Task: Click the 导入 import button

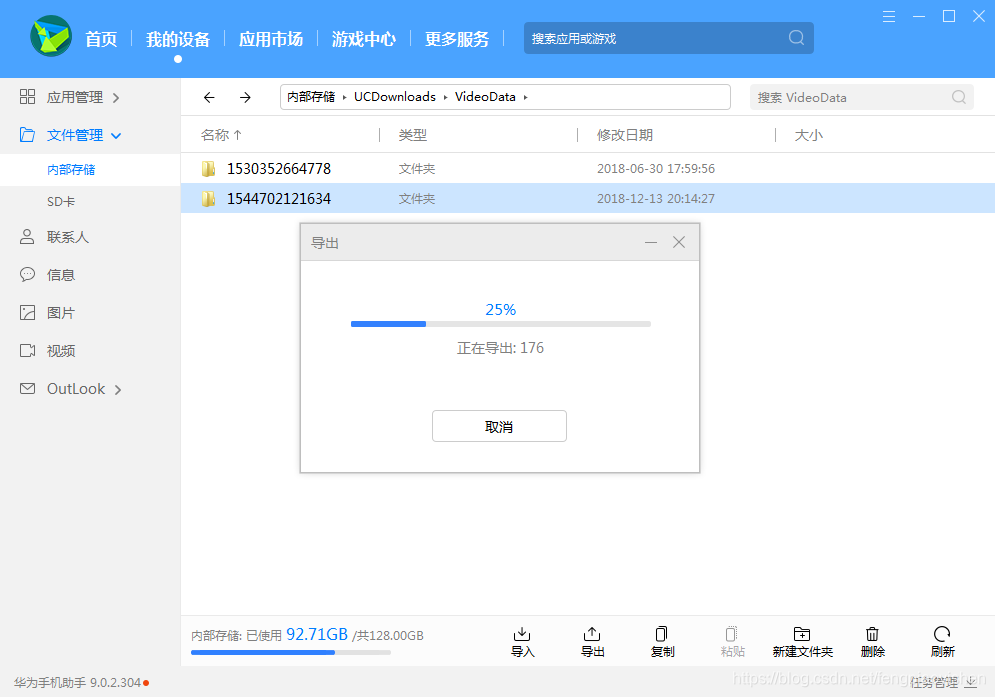Action: (522, 642)
